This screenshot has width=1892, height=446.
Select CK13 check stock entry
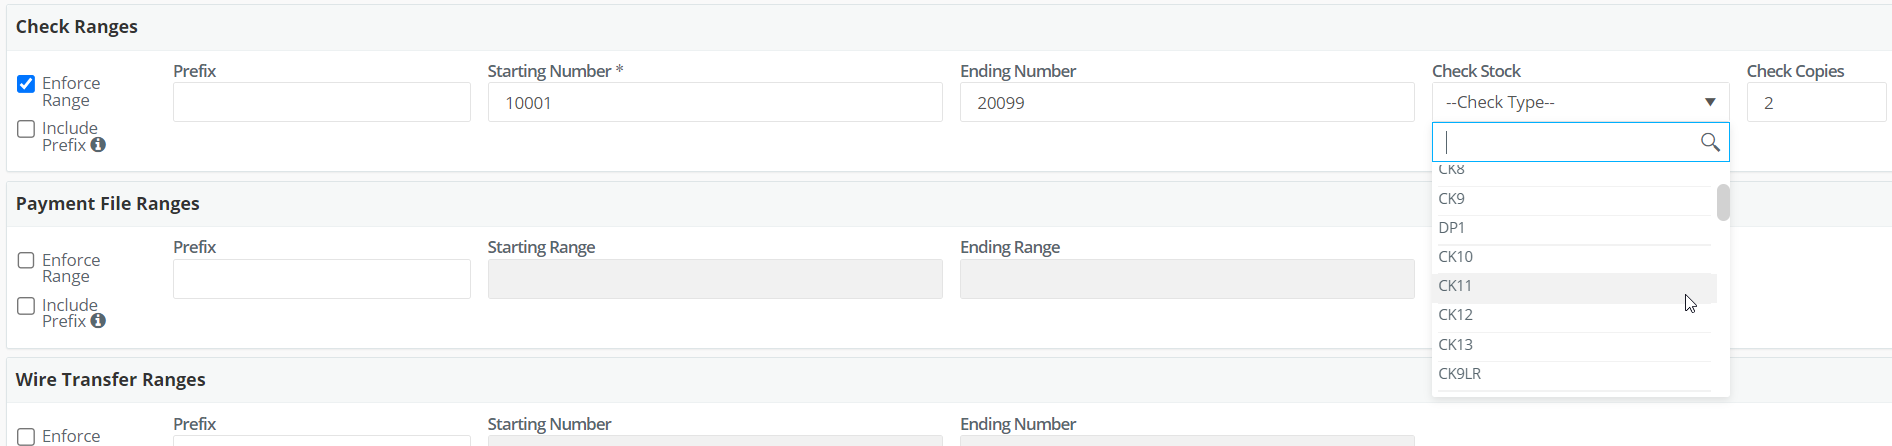[x=1574, y=345]
